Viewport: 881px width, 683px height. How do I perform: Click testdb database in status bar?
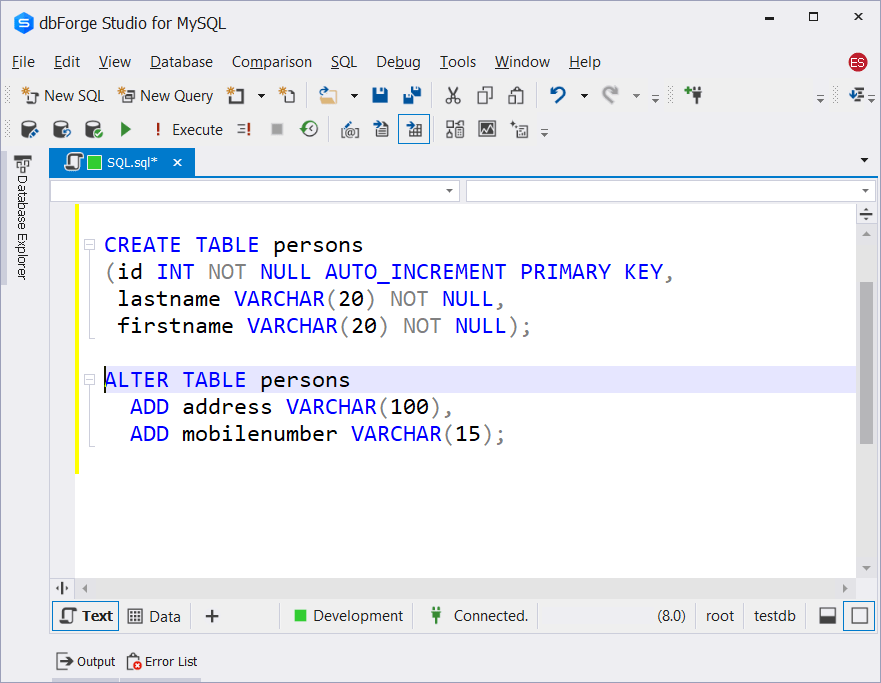coord(775,616)
